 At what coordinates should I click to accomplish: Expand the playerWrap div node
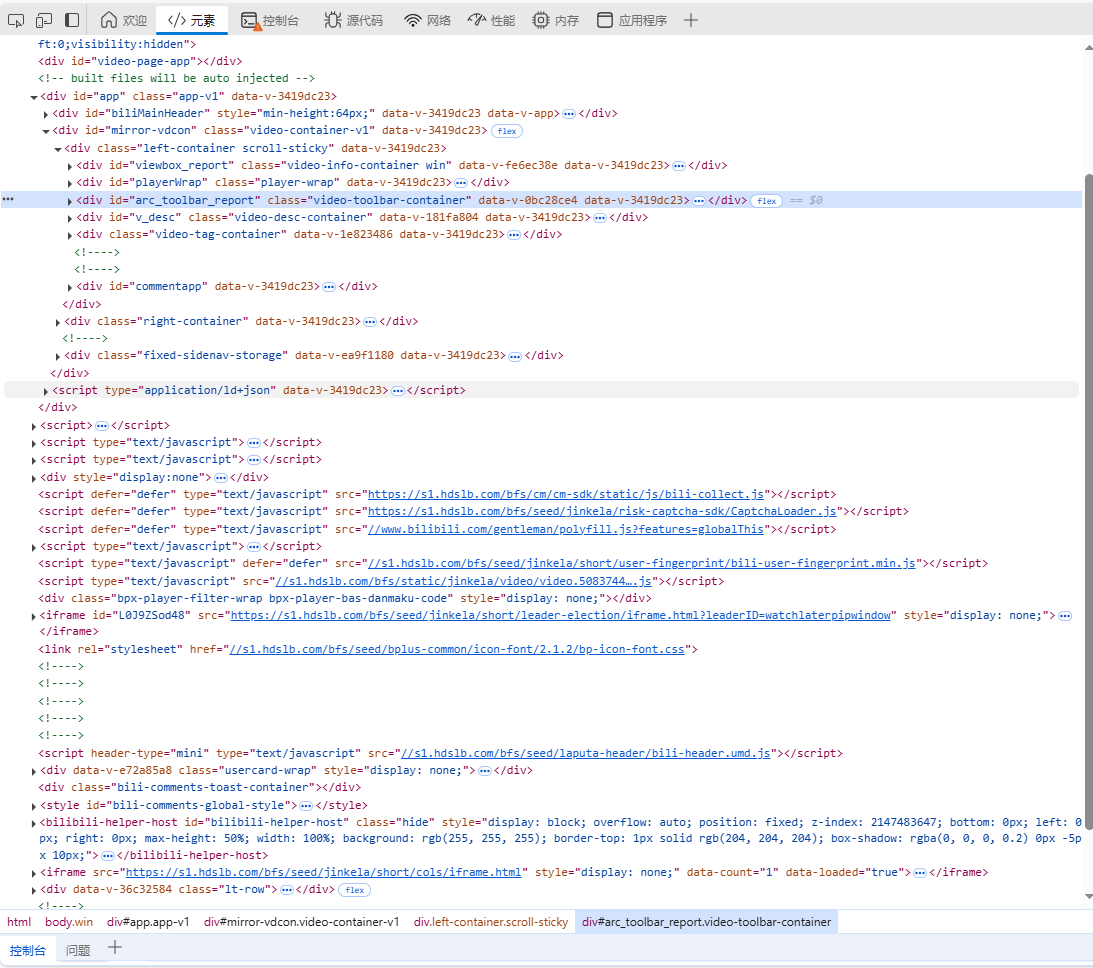70,183
